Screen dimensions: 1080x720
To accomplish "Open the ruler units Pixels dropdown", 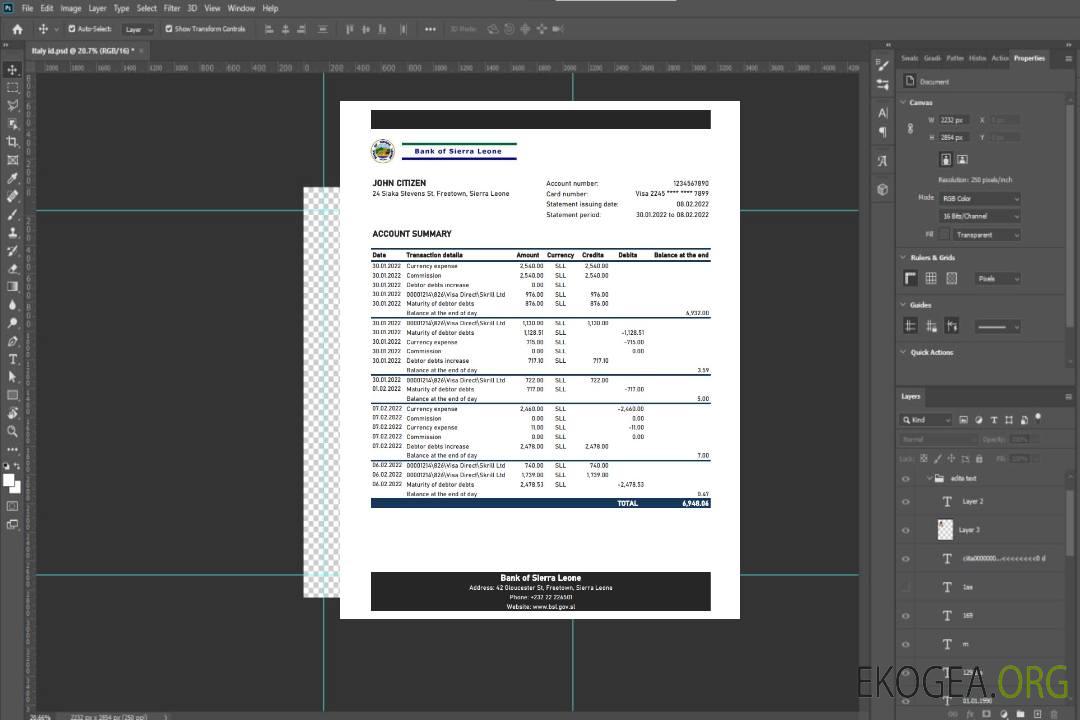I will (x=997, y=278).
